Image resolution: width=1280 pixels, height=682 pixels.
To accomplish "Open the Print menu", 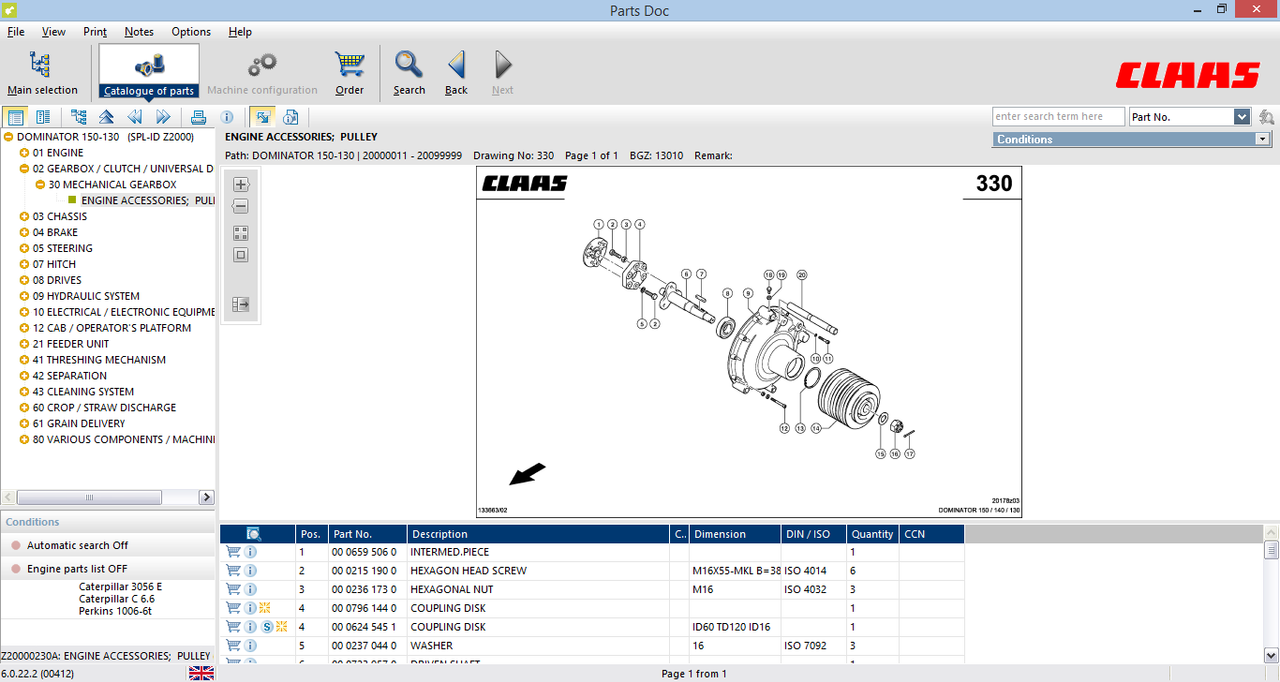I will (x=95, y=31).
